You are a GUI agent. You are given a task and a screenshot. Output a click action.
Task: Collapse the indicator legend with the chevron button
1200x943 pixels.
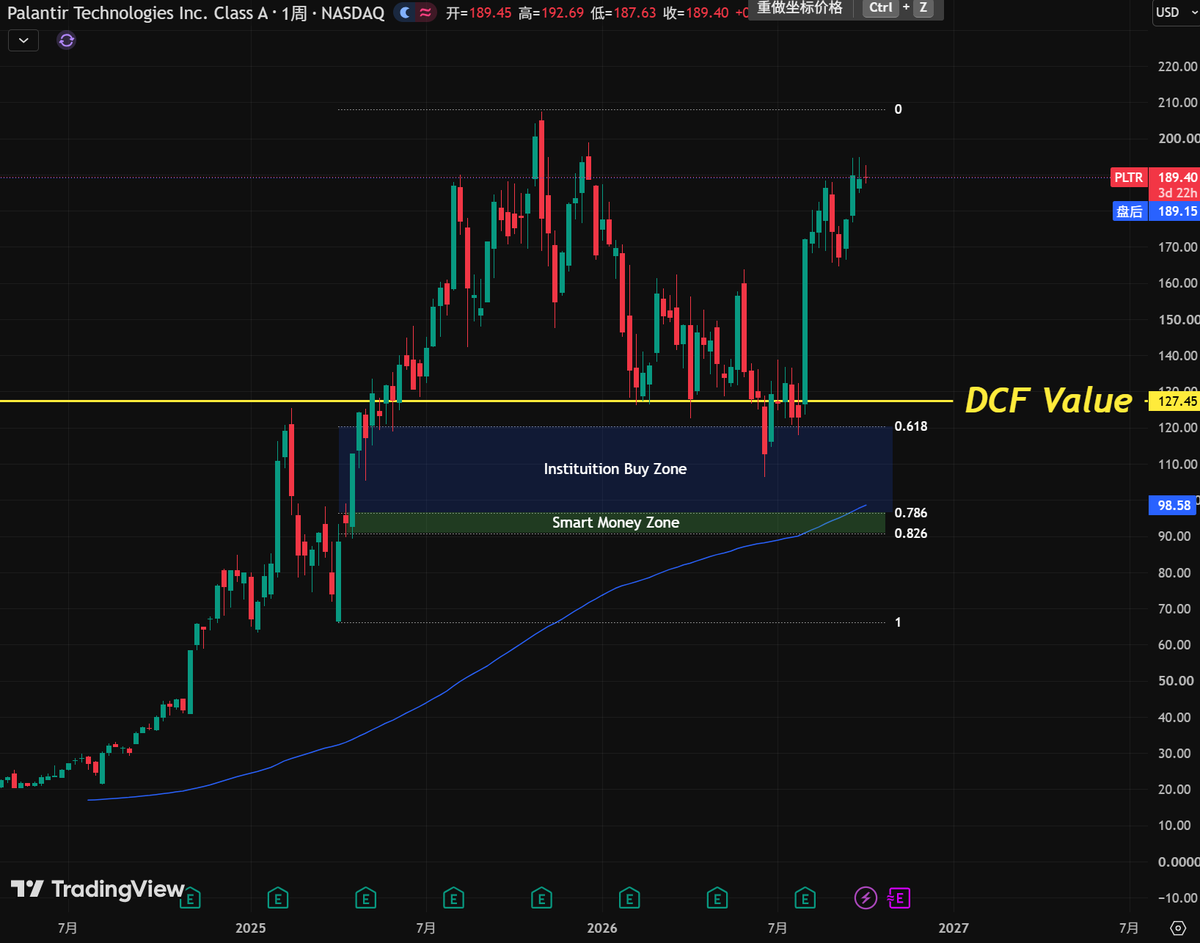22,40
